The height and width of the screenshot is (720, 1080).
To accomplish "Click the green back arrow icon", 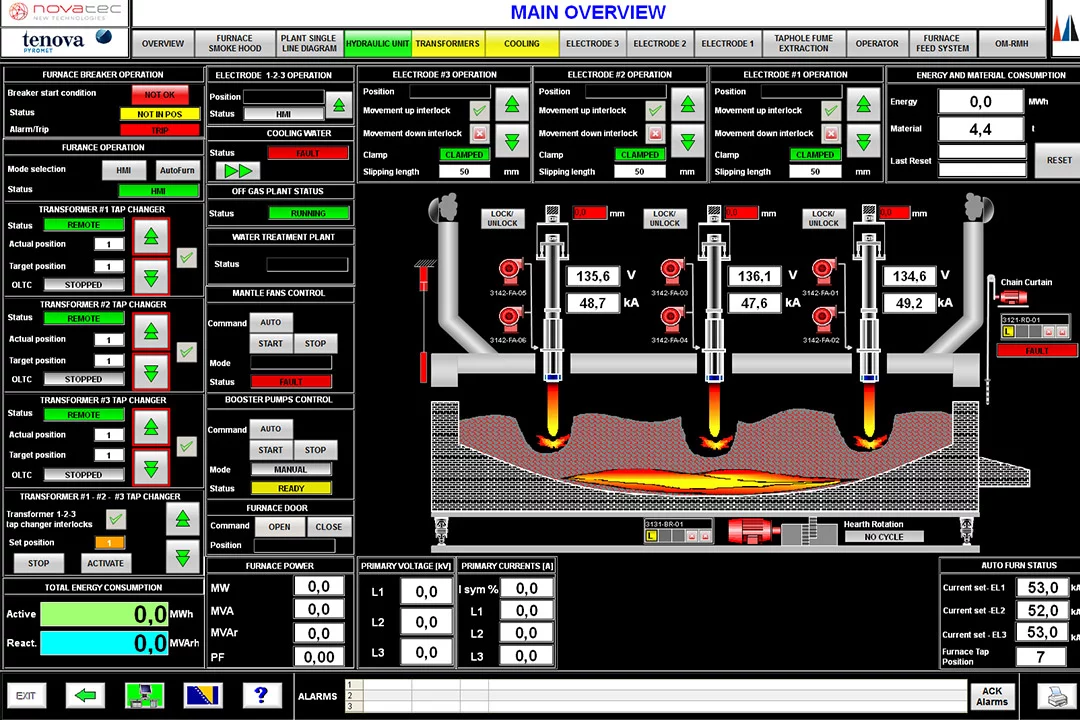I will pyautogui.click(x=85, y=695).
